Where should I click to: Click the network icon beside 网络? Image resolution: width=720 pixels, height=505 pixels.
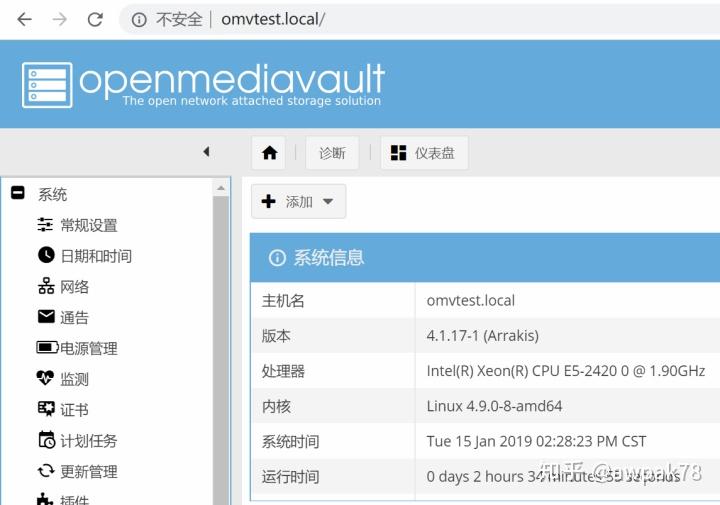point(46,286)
